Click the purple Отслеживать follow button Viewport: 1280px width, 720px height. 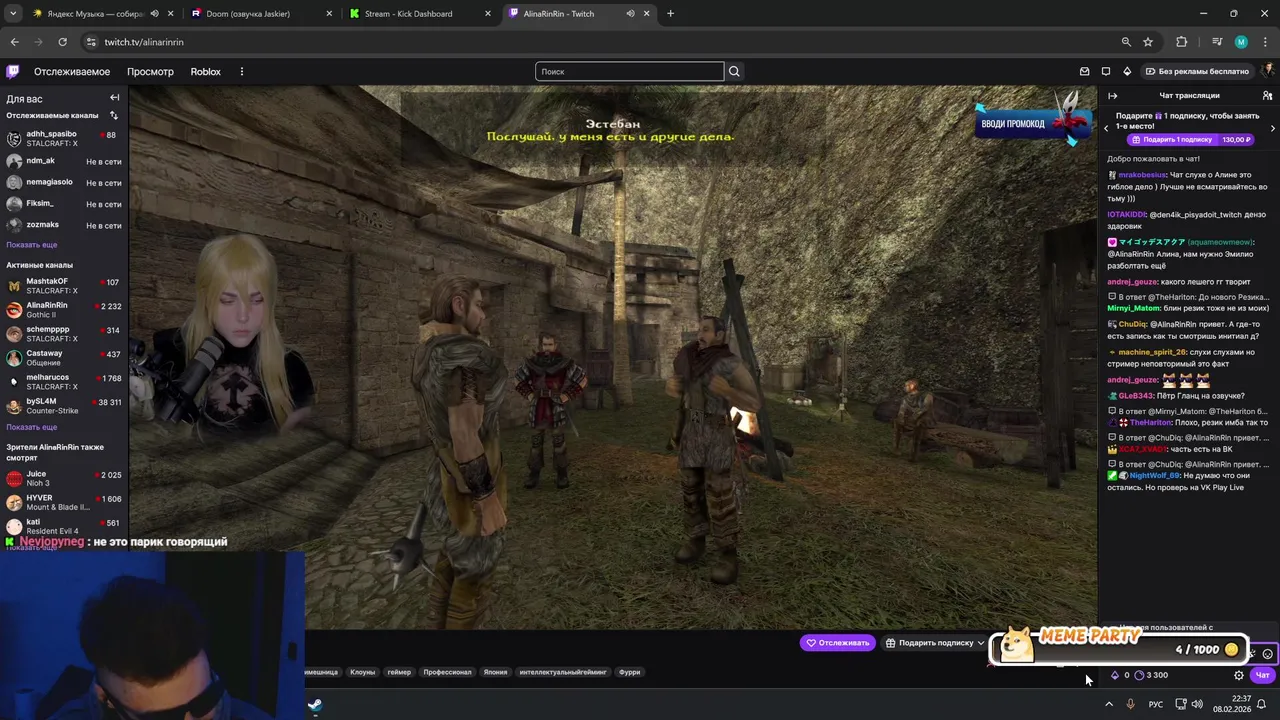coord(838,643)
